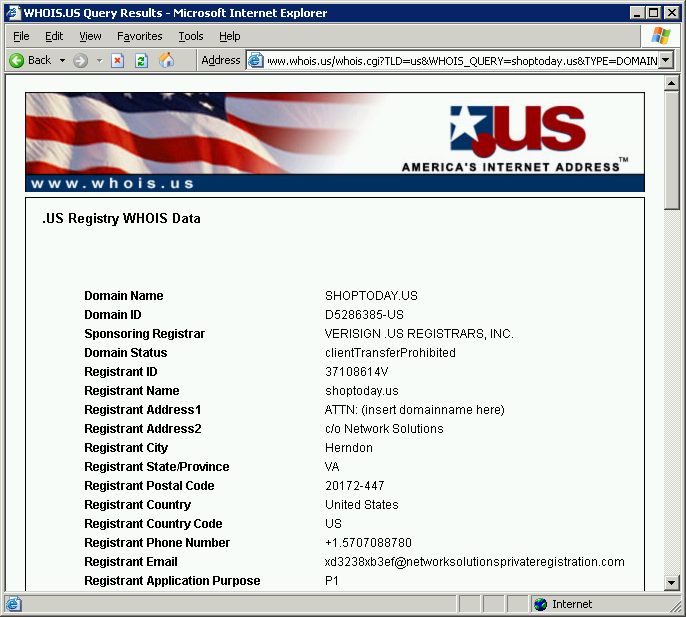Select c/o Network Solutions text

point(384,429)
